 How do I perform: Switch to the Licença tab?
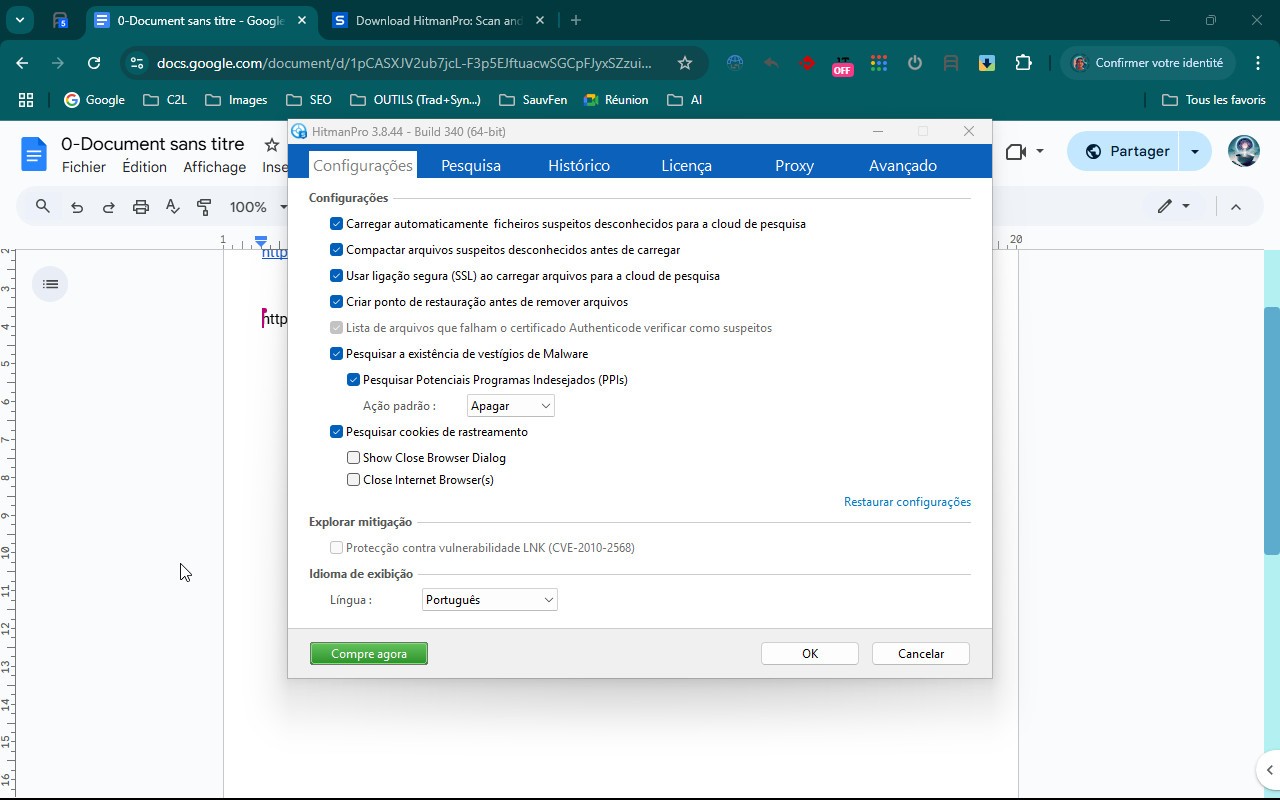(x=686, y=166)
